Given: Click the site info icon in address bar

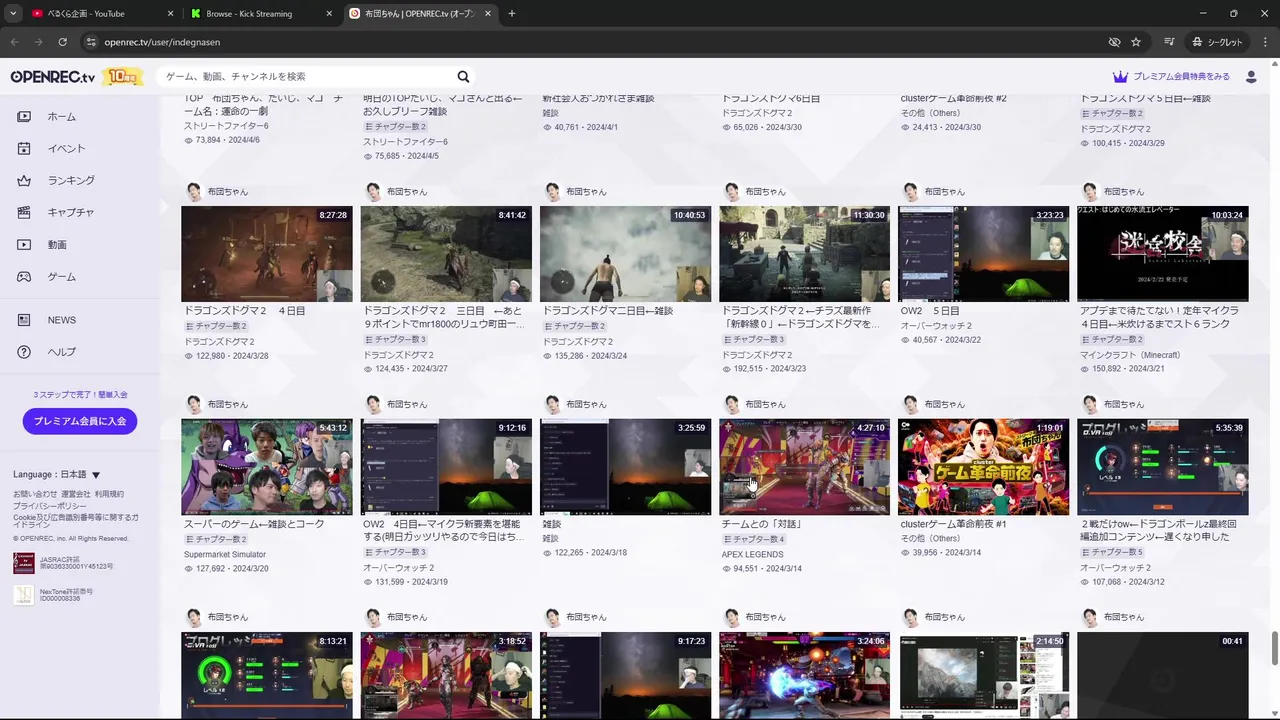Looking at the screenshot, I should (x=91, y=42).
